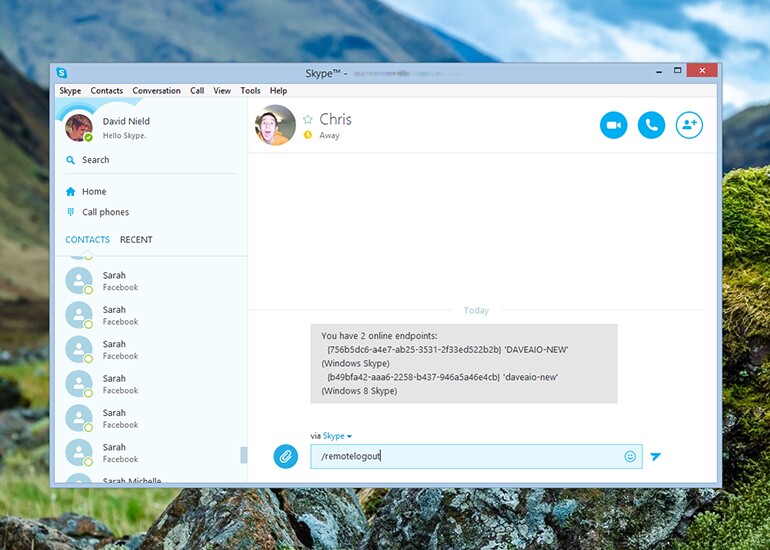Open the Skype menu
Viewport: 770px width, 550px height.
[x=70, y=91]
